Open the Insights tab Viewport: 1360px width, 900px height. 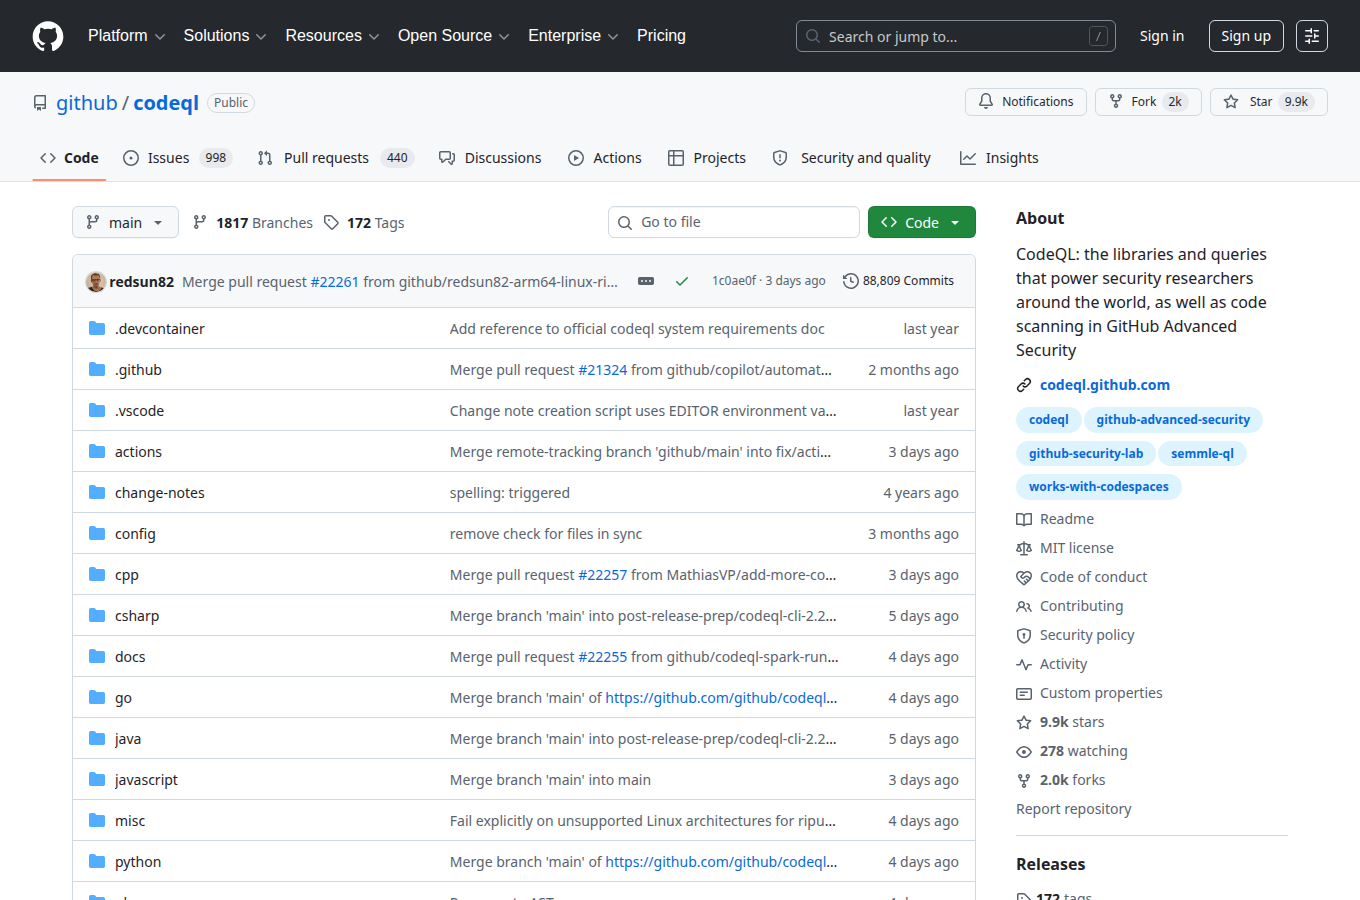pos(999,158)
